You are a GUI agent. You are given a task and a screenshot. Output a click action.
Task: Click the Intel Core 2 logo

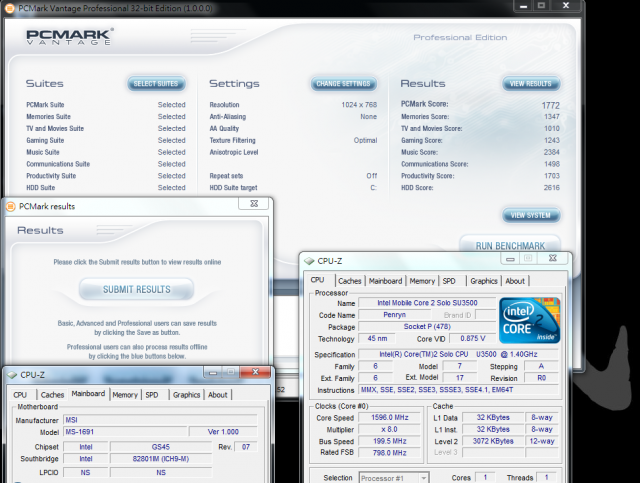(529, 321)
